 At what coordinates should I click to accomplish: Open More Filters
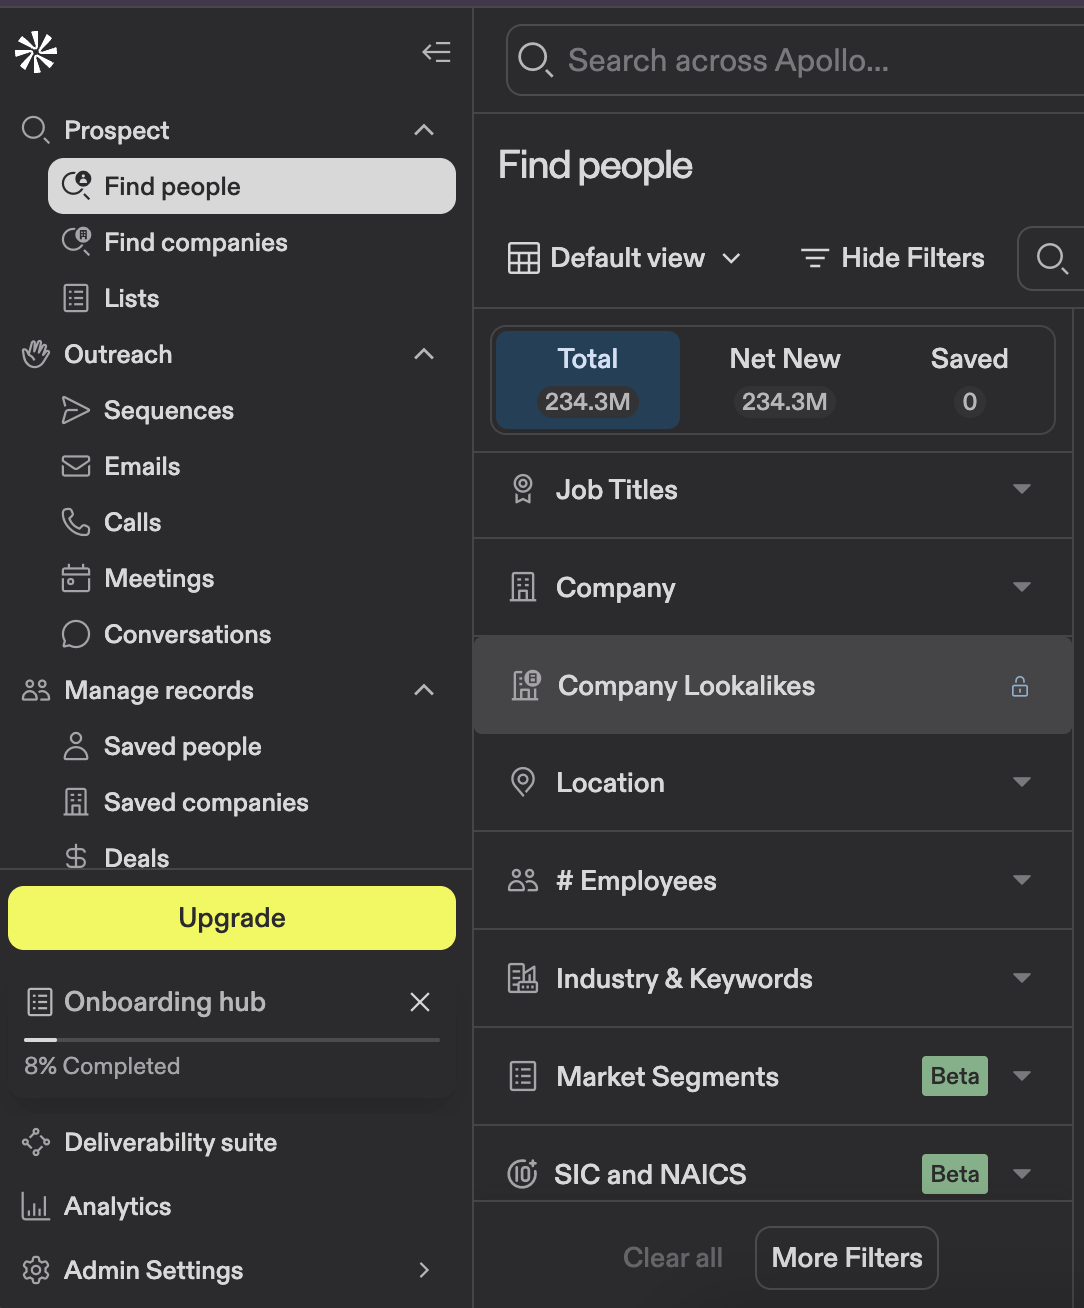[846, 1257]
